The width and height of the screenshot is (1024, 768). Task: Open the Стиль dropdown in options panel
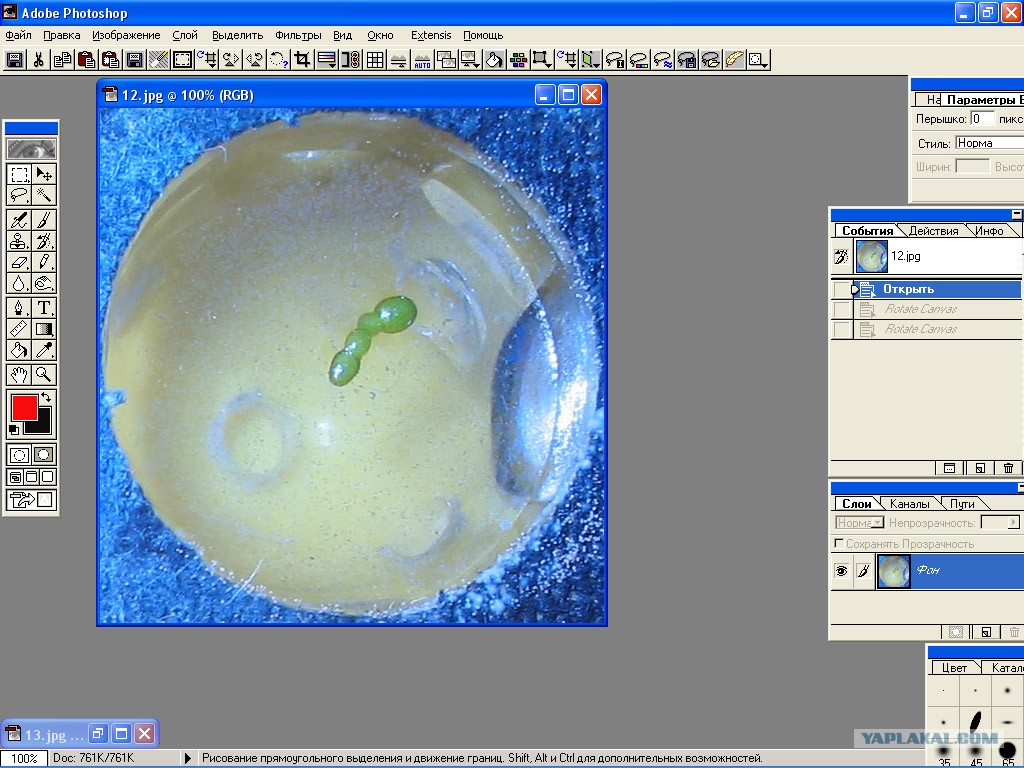point(988,143)
